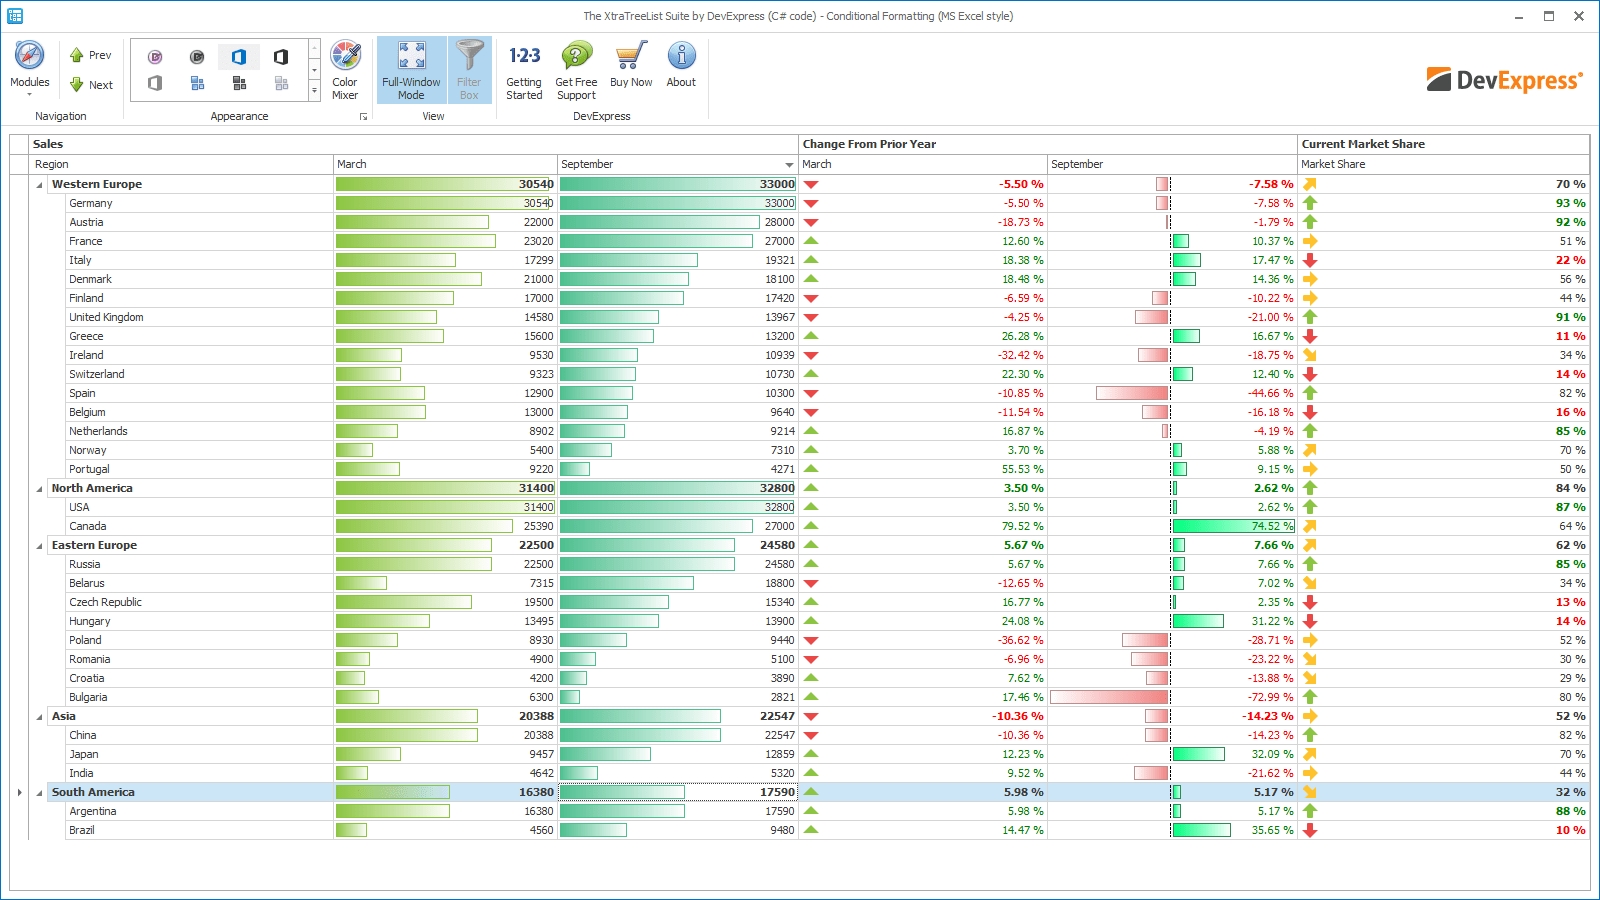This screenshot has height=900, width=1600.
Task: Open the Getting Started guide
Action: (524, 70)
